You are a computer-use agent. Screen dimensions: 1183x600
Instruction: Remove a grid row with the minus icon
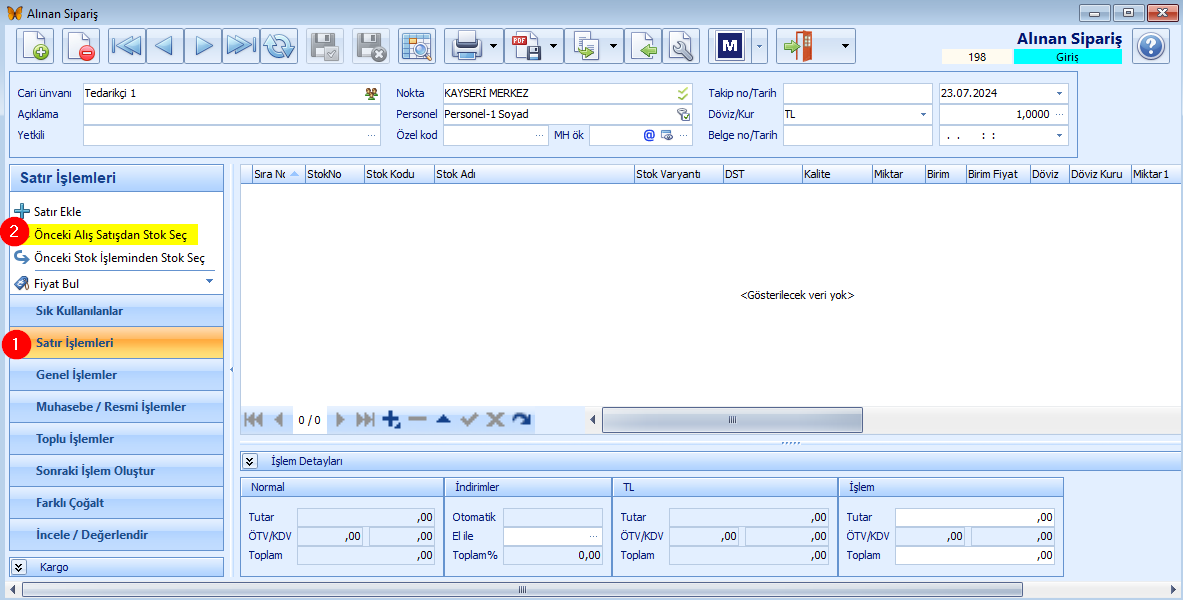pyautogui.click(x=417, y=420)
